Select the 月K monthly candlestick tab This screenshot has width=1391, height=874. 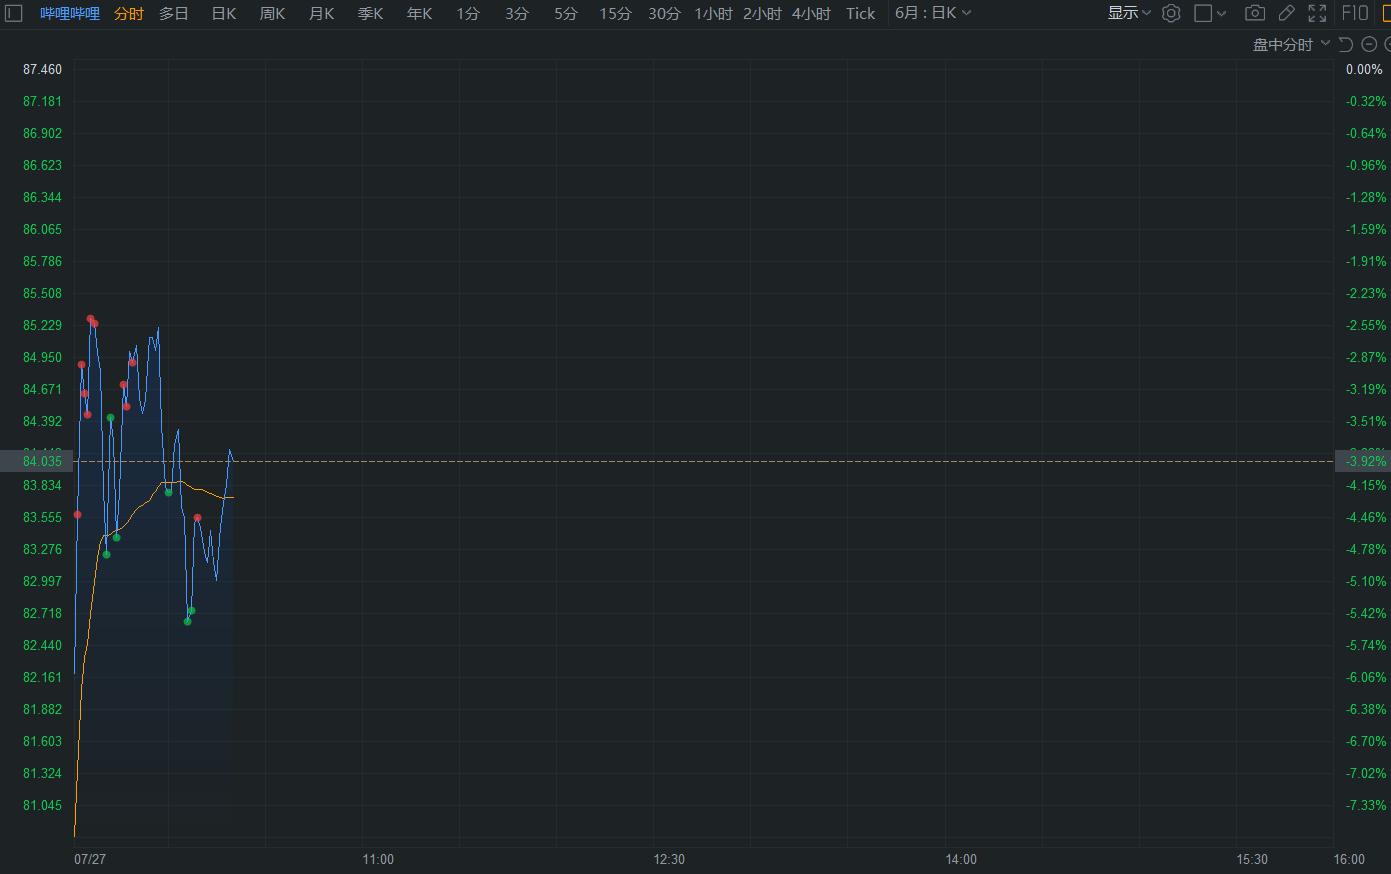321,13
